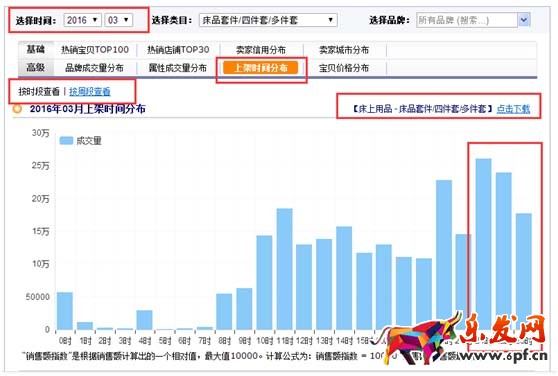Switch to 热销宝贝TOP100 tab
Image resolution: width=558 pixels, height=376 pixels.
click(x=95, y=50)
